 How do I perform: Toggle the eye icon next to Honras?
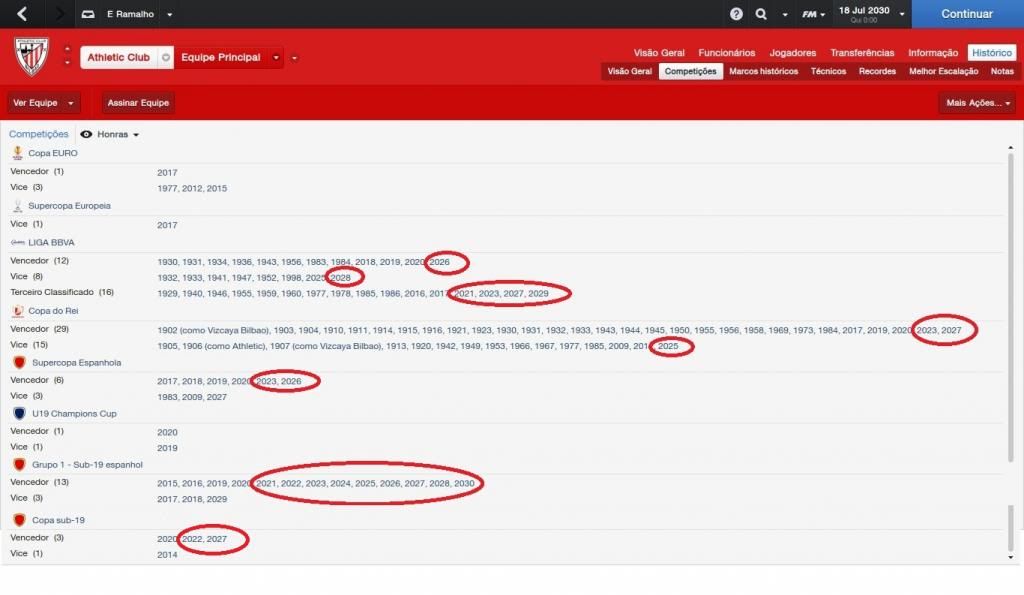click(86, 134)
